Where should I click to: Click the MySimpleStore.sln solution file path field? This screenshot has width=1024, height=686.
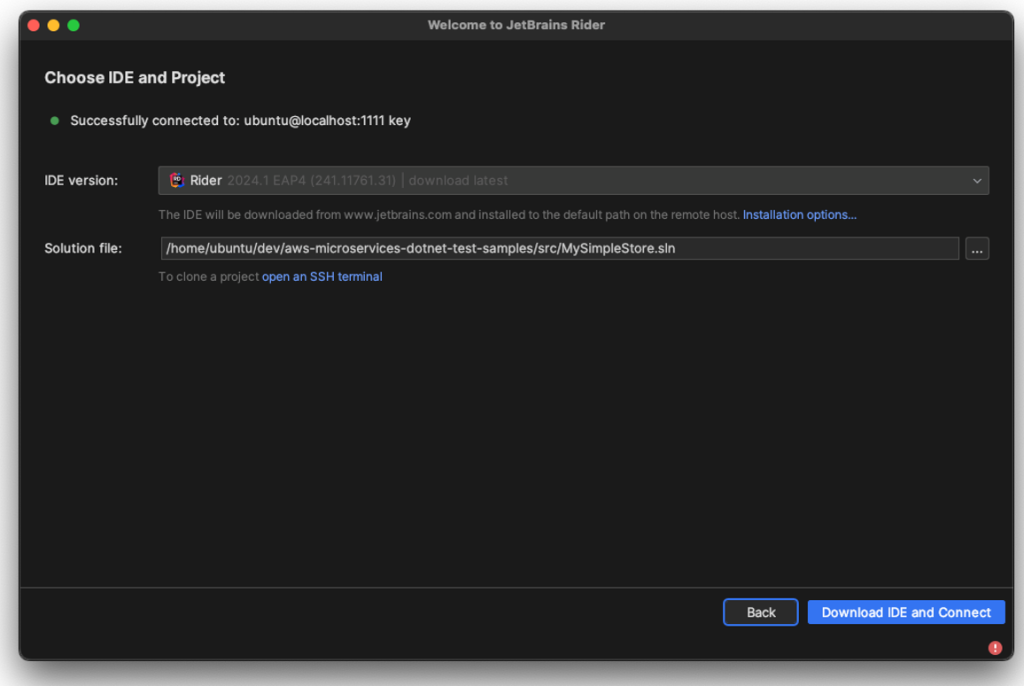click(x=559, y=248)
